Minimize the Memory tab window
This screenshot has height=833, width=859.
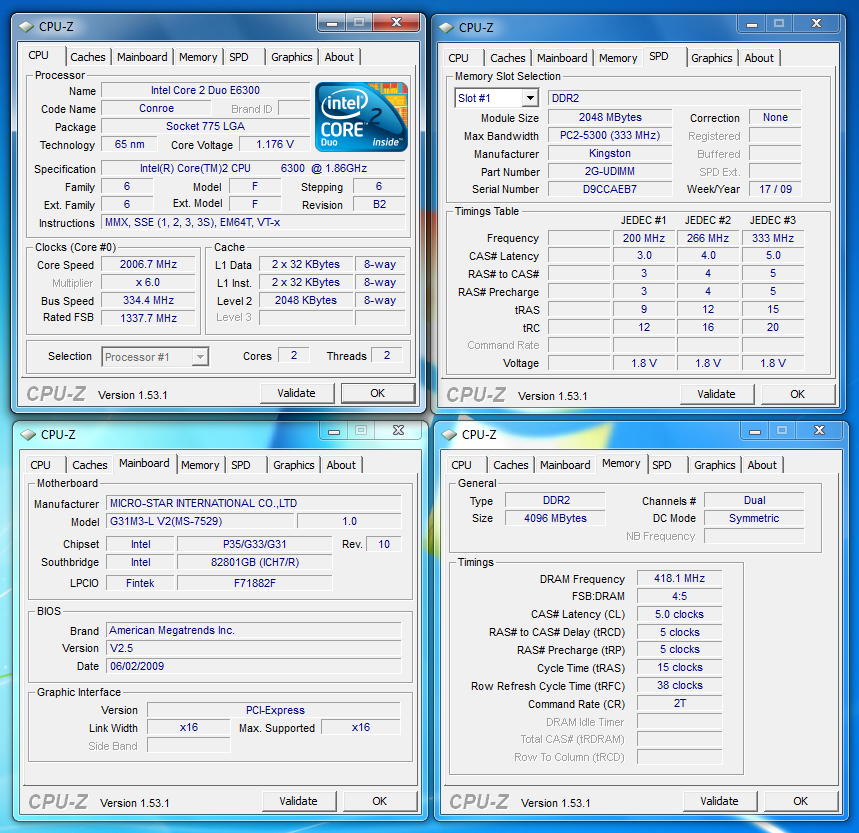tap(755, 431)
